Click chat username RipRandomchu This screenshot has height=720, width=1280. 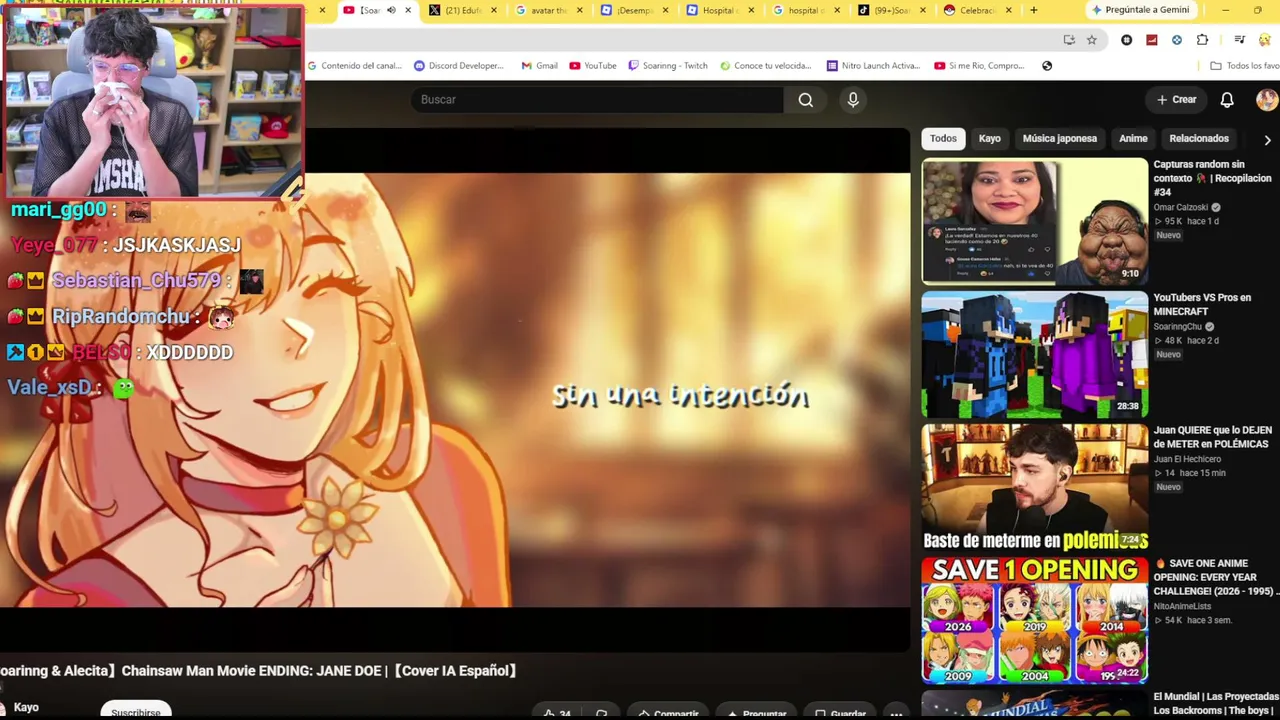tap(120, 317)
